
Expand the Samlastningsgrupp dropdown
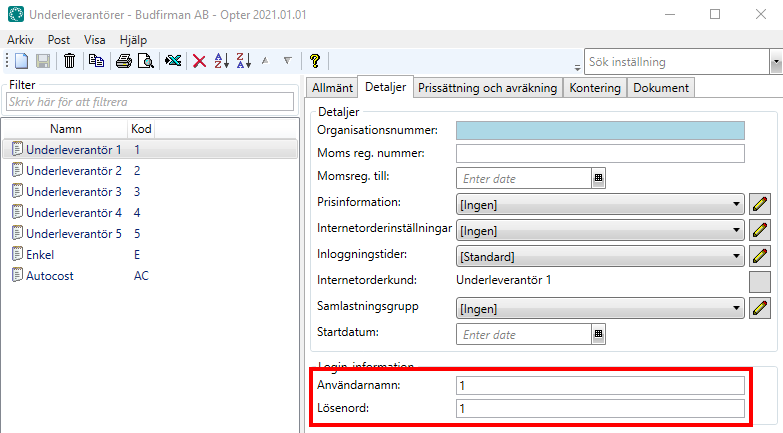coord(736,308)
